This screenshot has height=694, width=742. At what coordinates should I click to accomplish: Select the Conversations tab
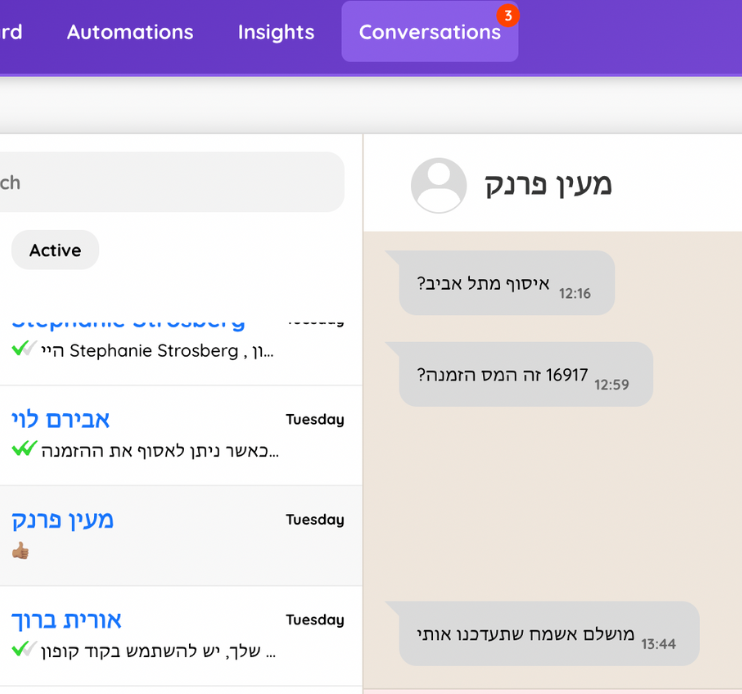coord(429,32)
